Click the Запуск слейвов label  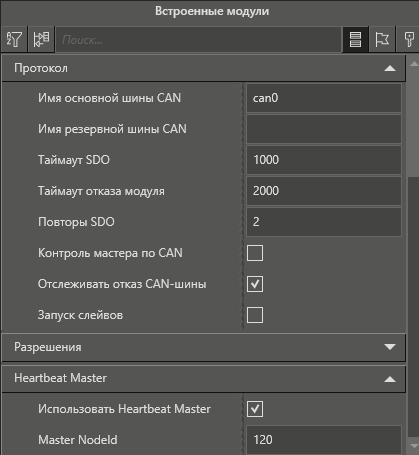point(80,315)
